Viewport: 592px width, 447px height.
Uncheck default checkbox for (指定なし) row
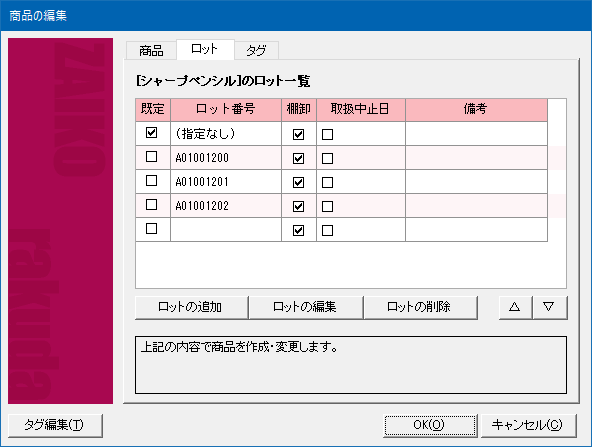[151, 133]
